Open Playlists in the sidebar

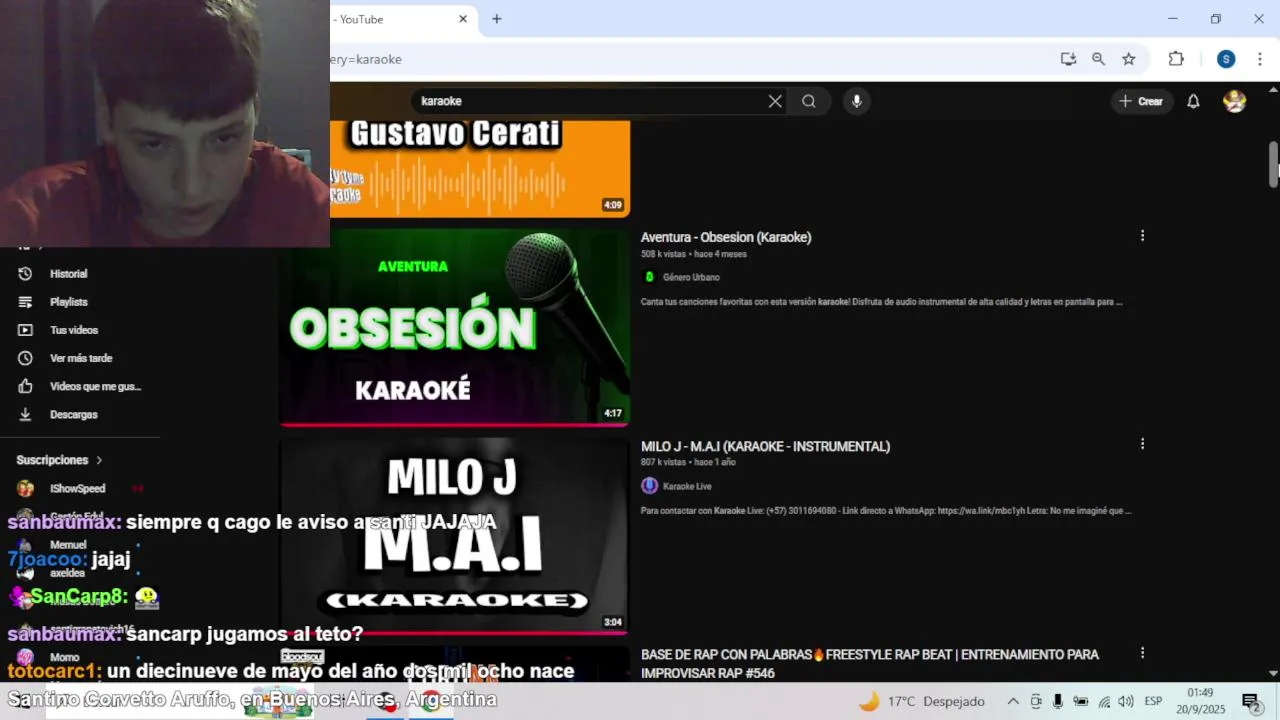point(68,302)
